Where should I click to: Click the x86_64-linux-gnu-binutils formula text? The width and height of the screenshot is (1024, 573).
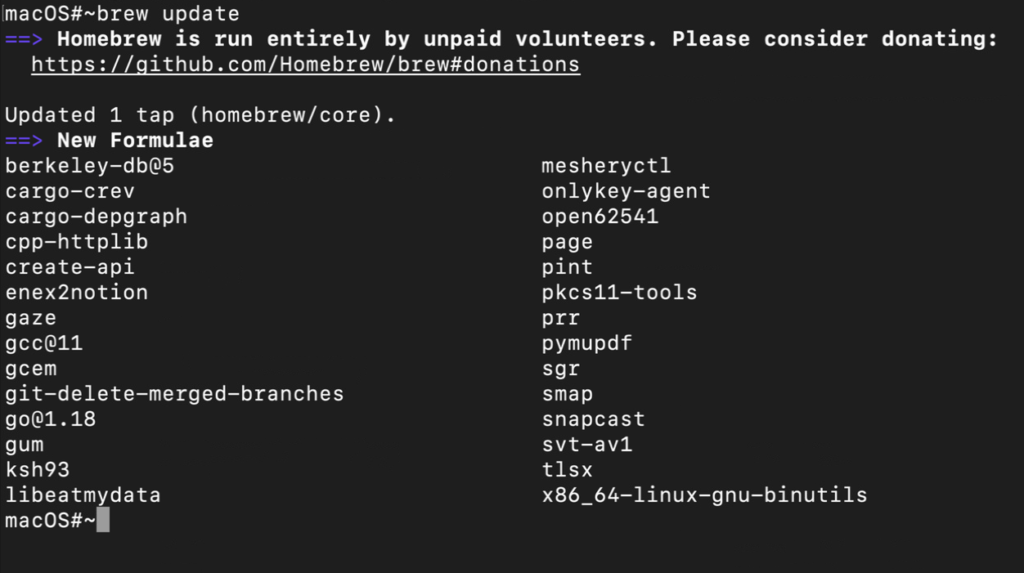point(704,495)
